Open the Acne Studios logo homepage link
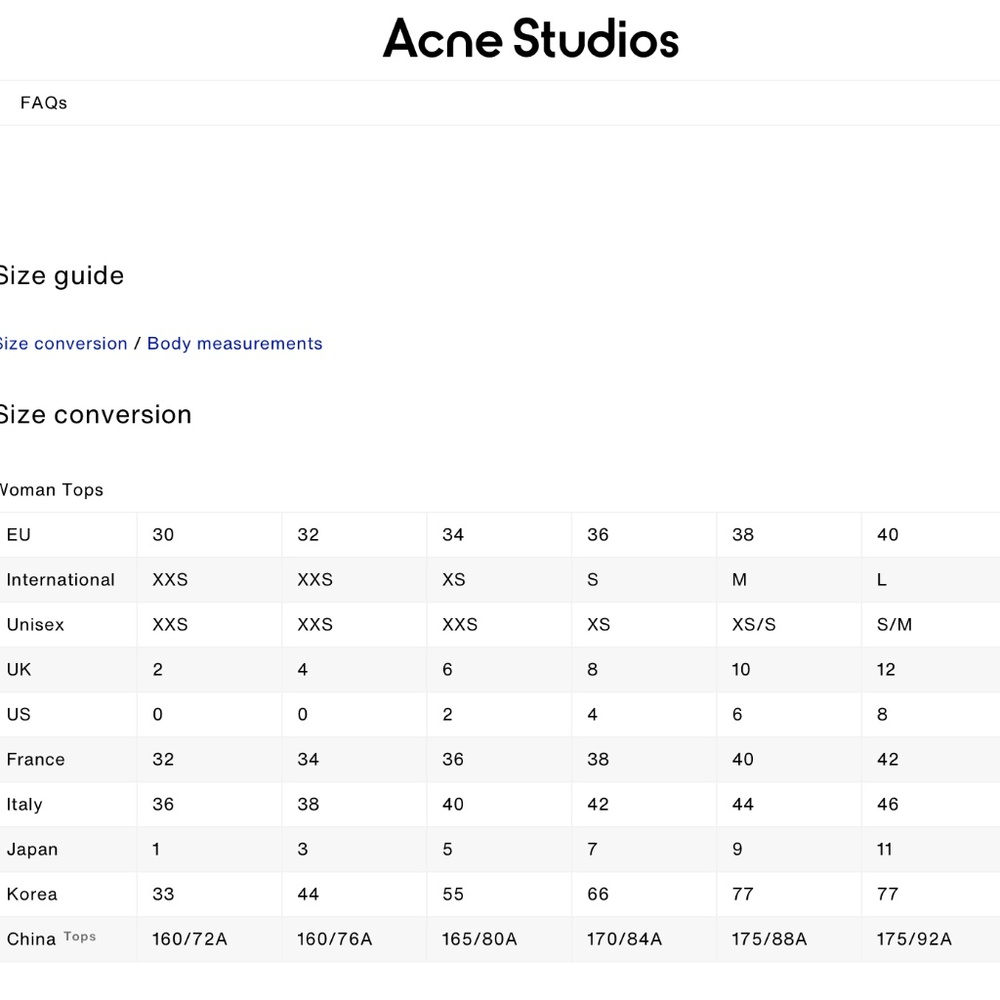 click(531, 38)
